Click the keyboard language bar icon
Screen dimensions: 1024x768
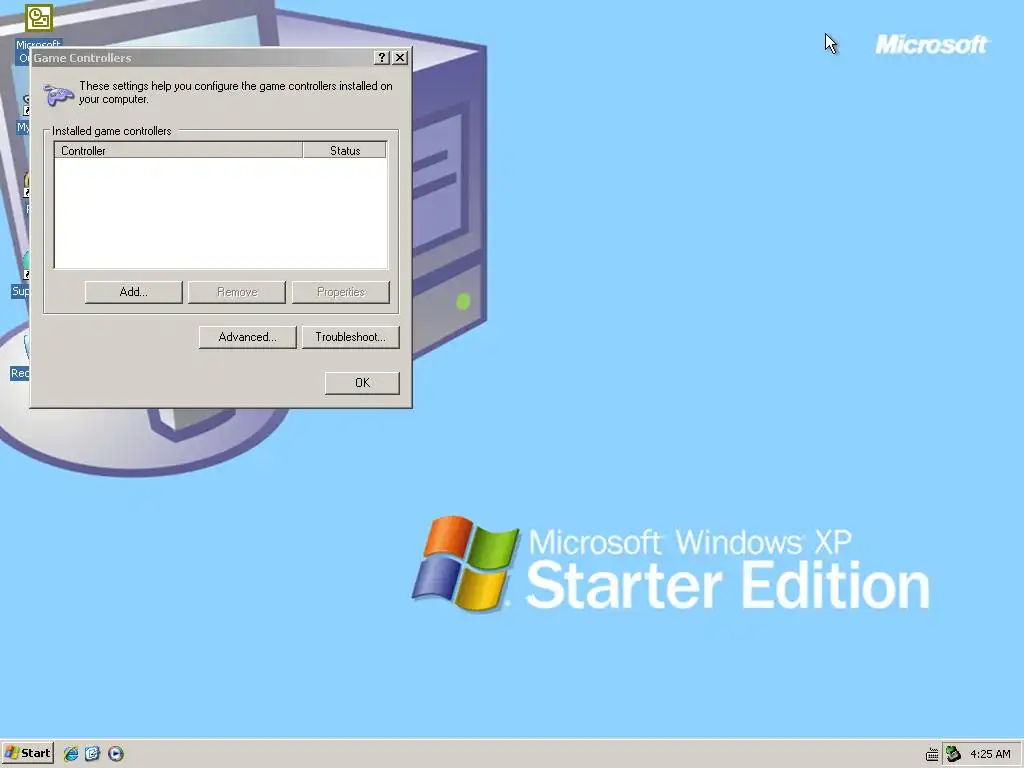932,754
